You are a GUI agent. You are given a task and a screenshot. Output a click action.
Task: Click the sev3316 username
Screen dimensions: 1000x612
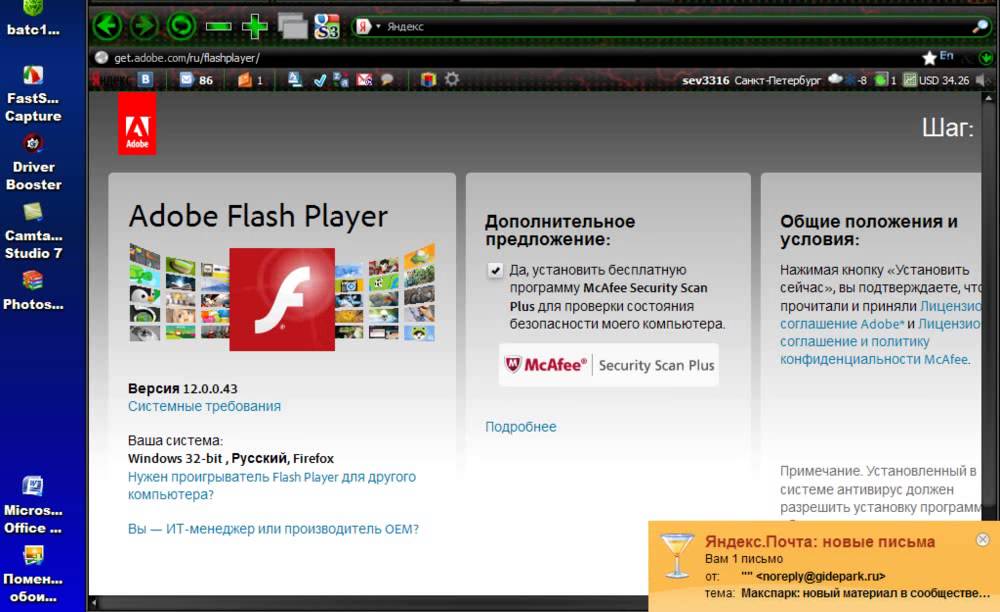[705, 80]
